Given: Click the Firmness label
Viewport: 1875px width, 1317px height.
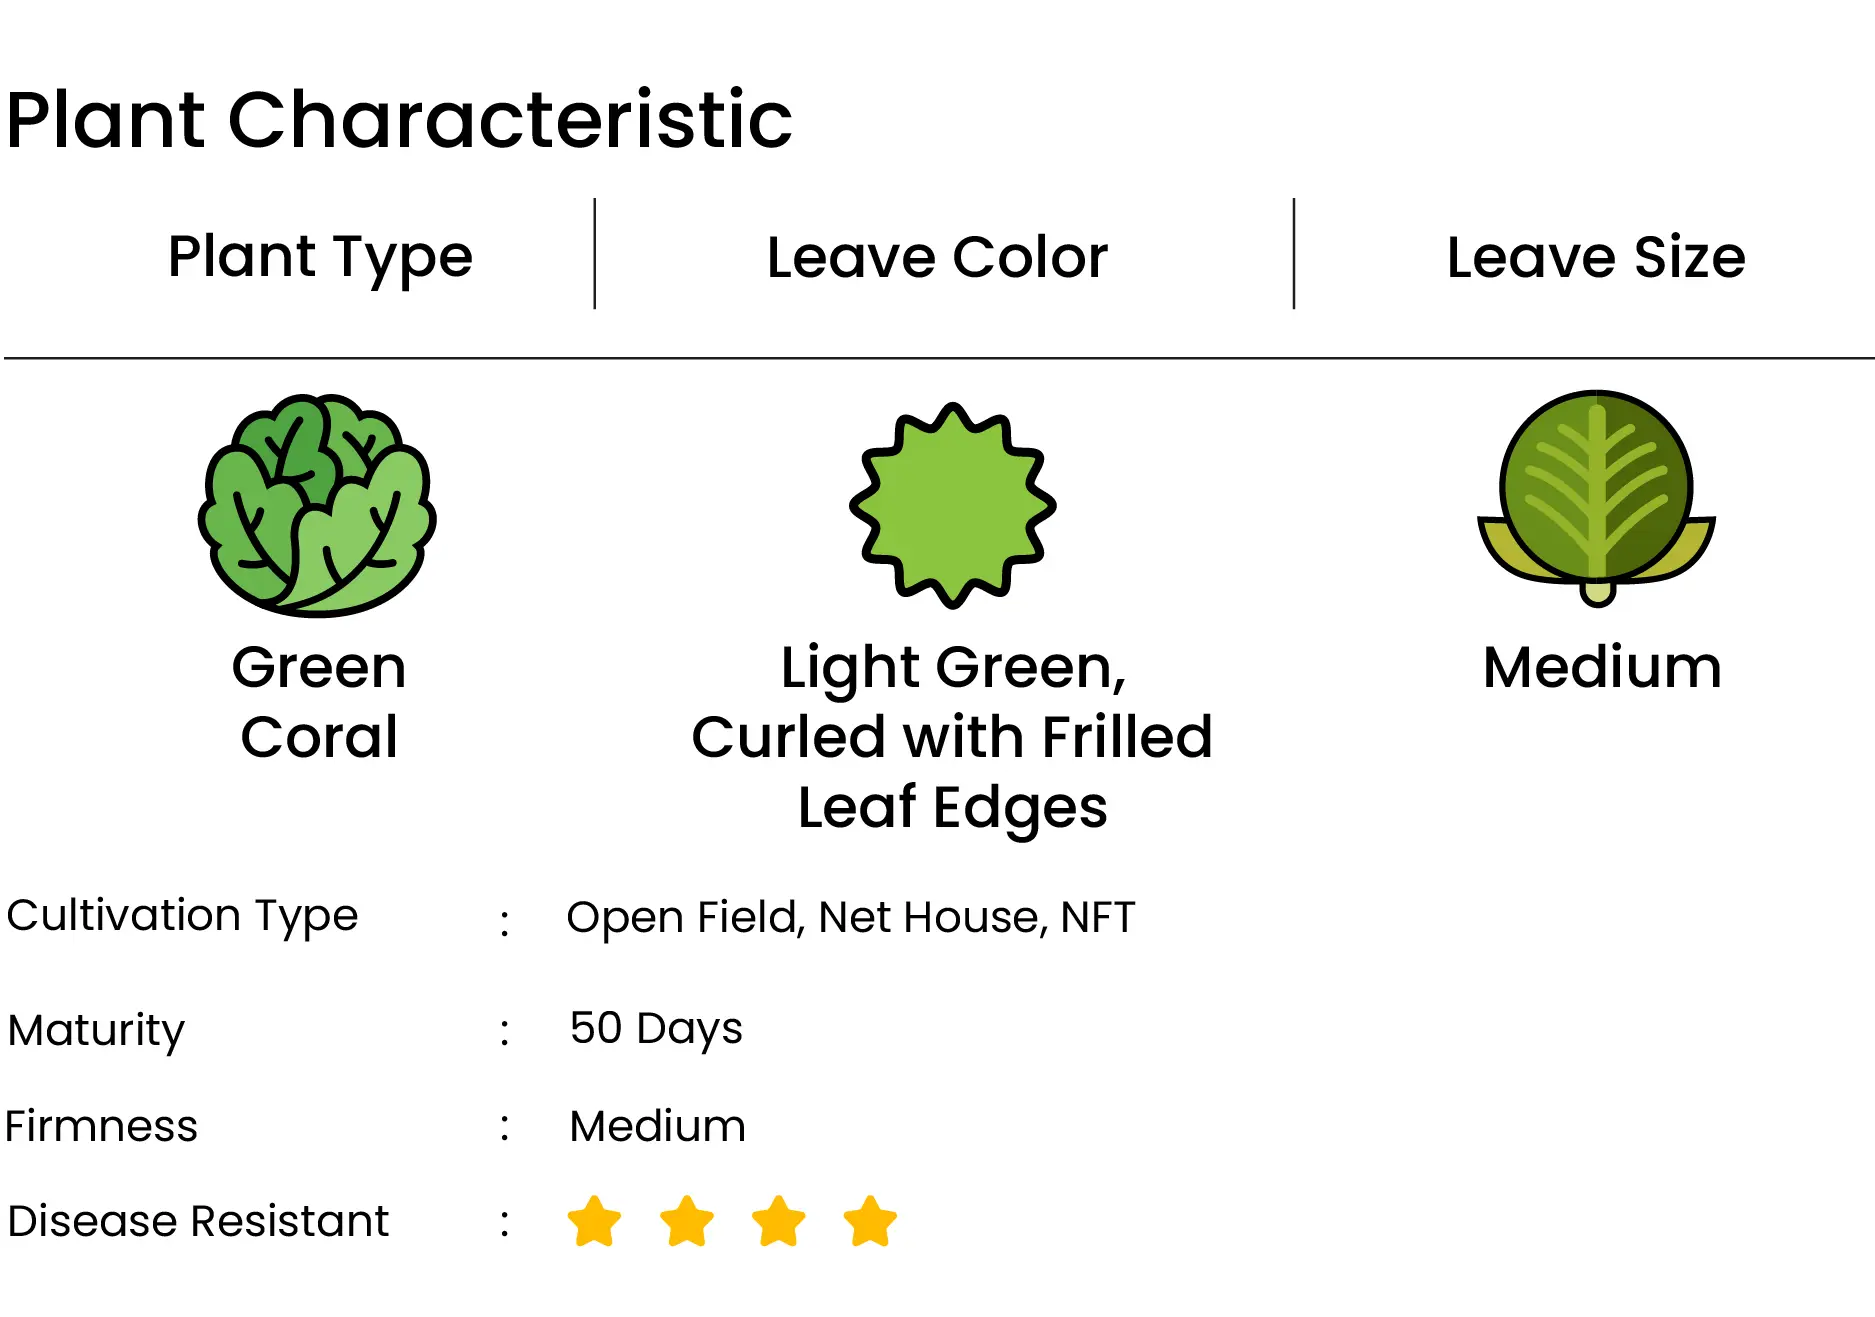Looking at the screenshot, I should [x=102, y=1127].
